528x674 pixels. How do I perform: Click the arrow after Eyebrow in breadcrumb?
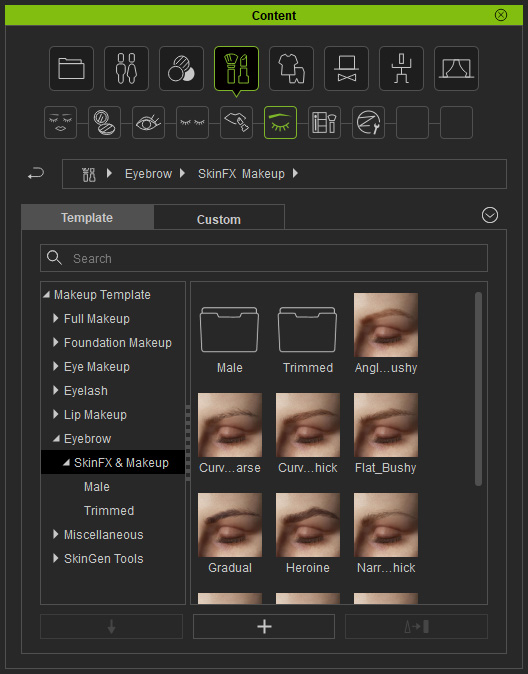[182, 173]
